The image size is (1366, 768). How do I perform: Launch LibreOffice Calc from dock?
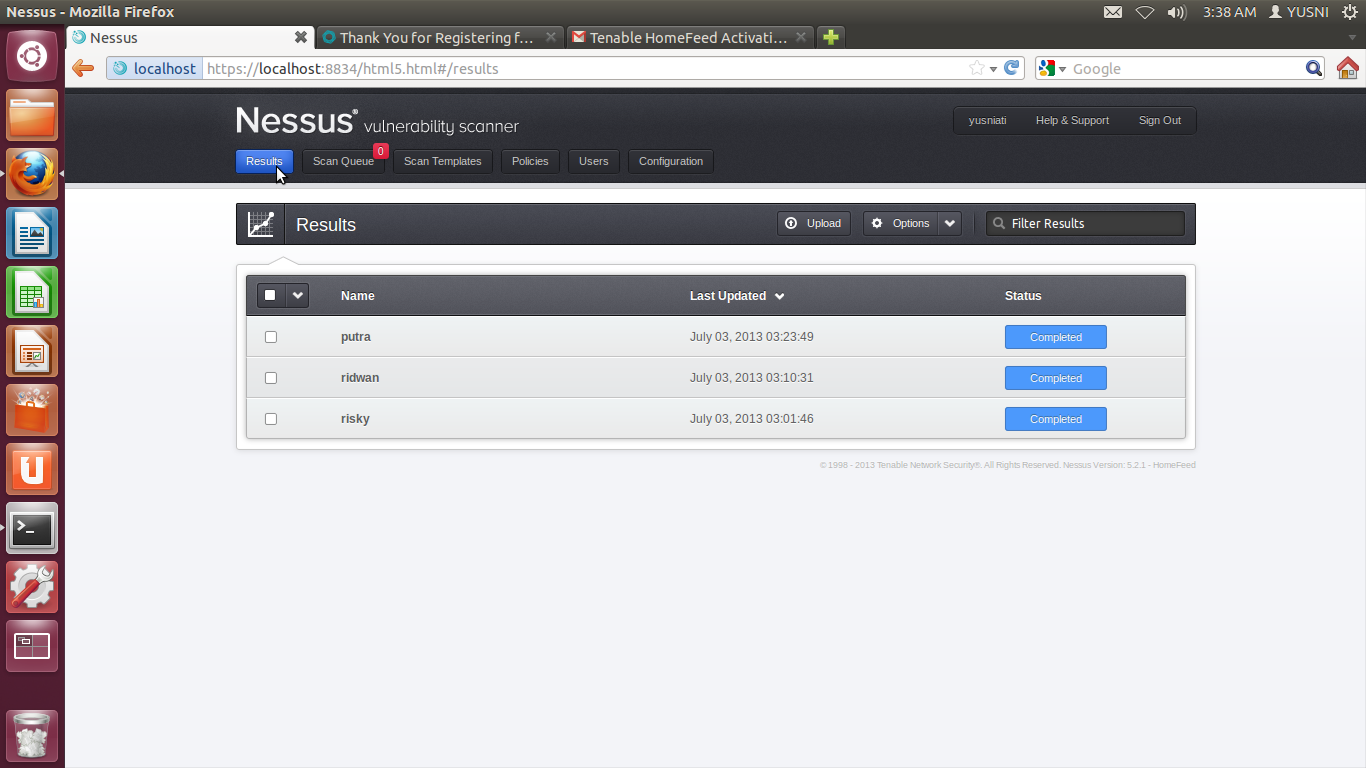click(32, 292)
